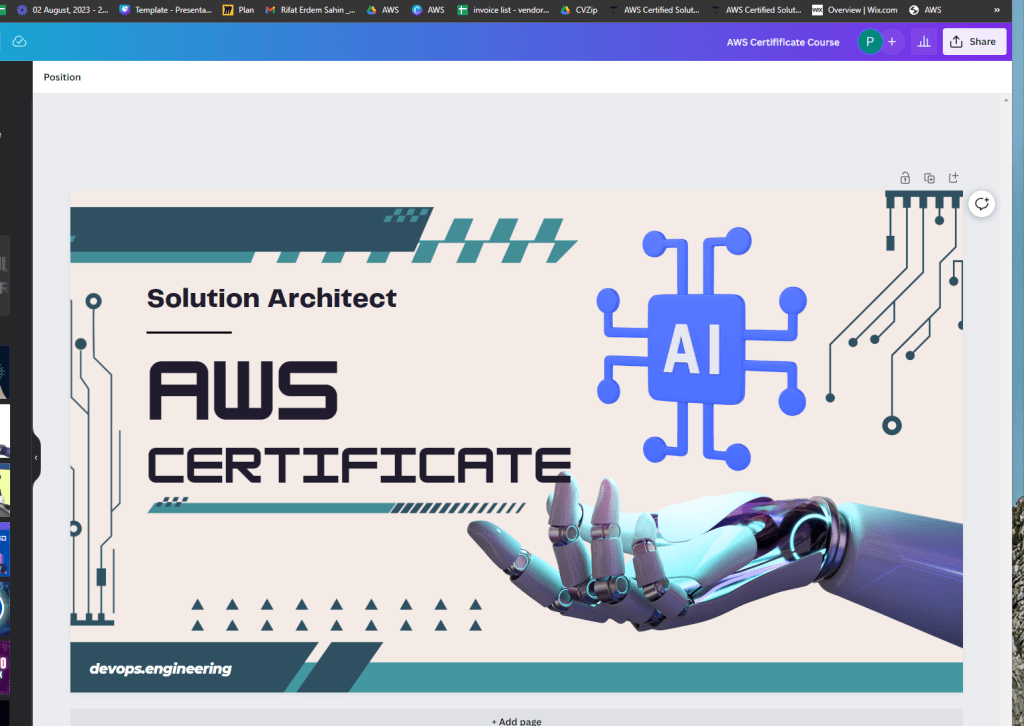Open the Position option

[x=62, y=77]
